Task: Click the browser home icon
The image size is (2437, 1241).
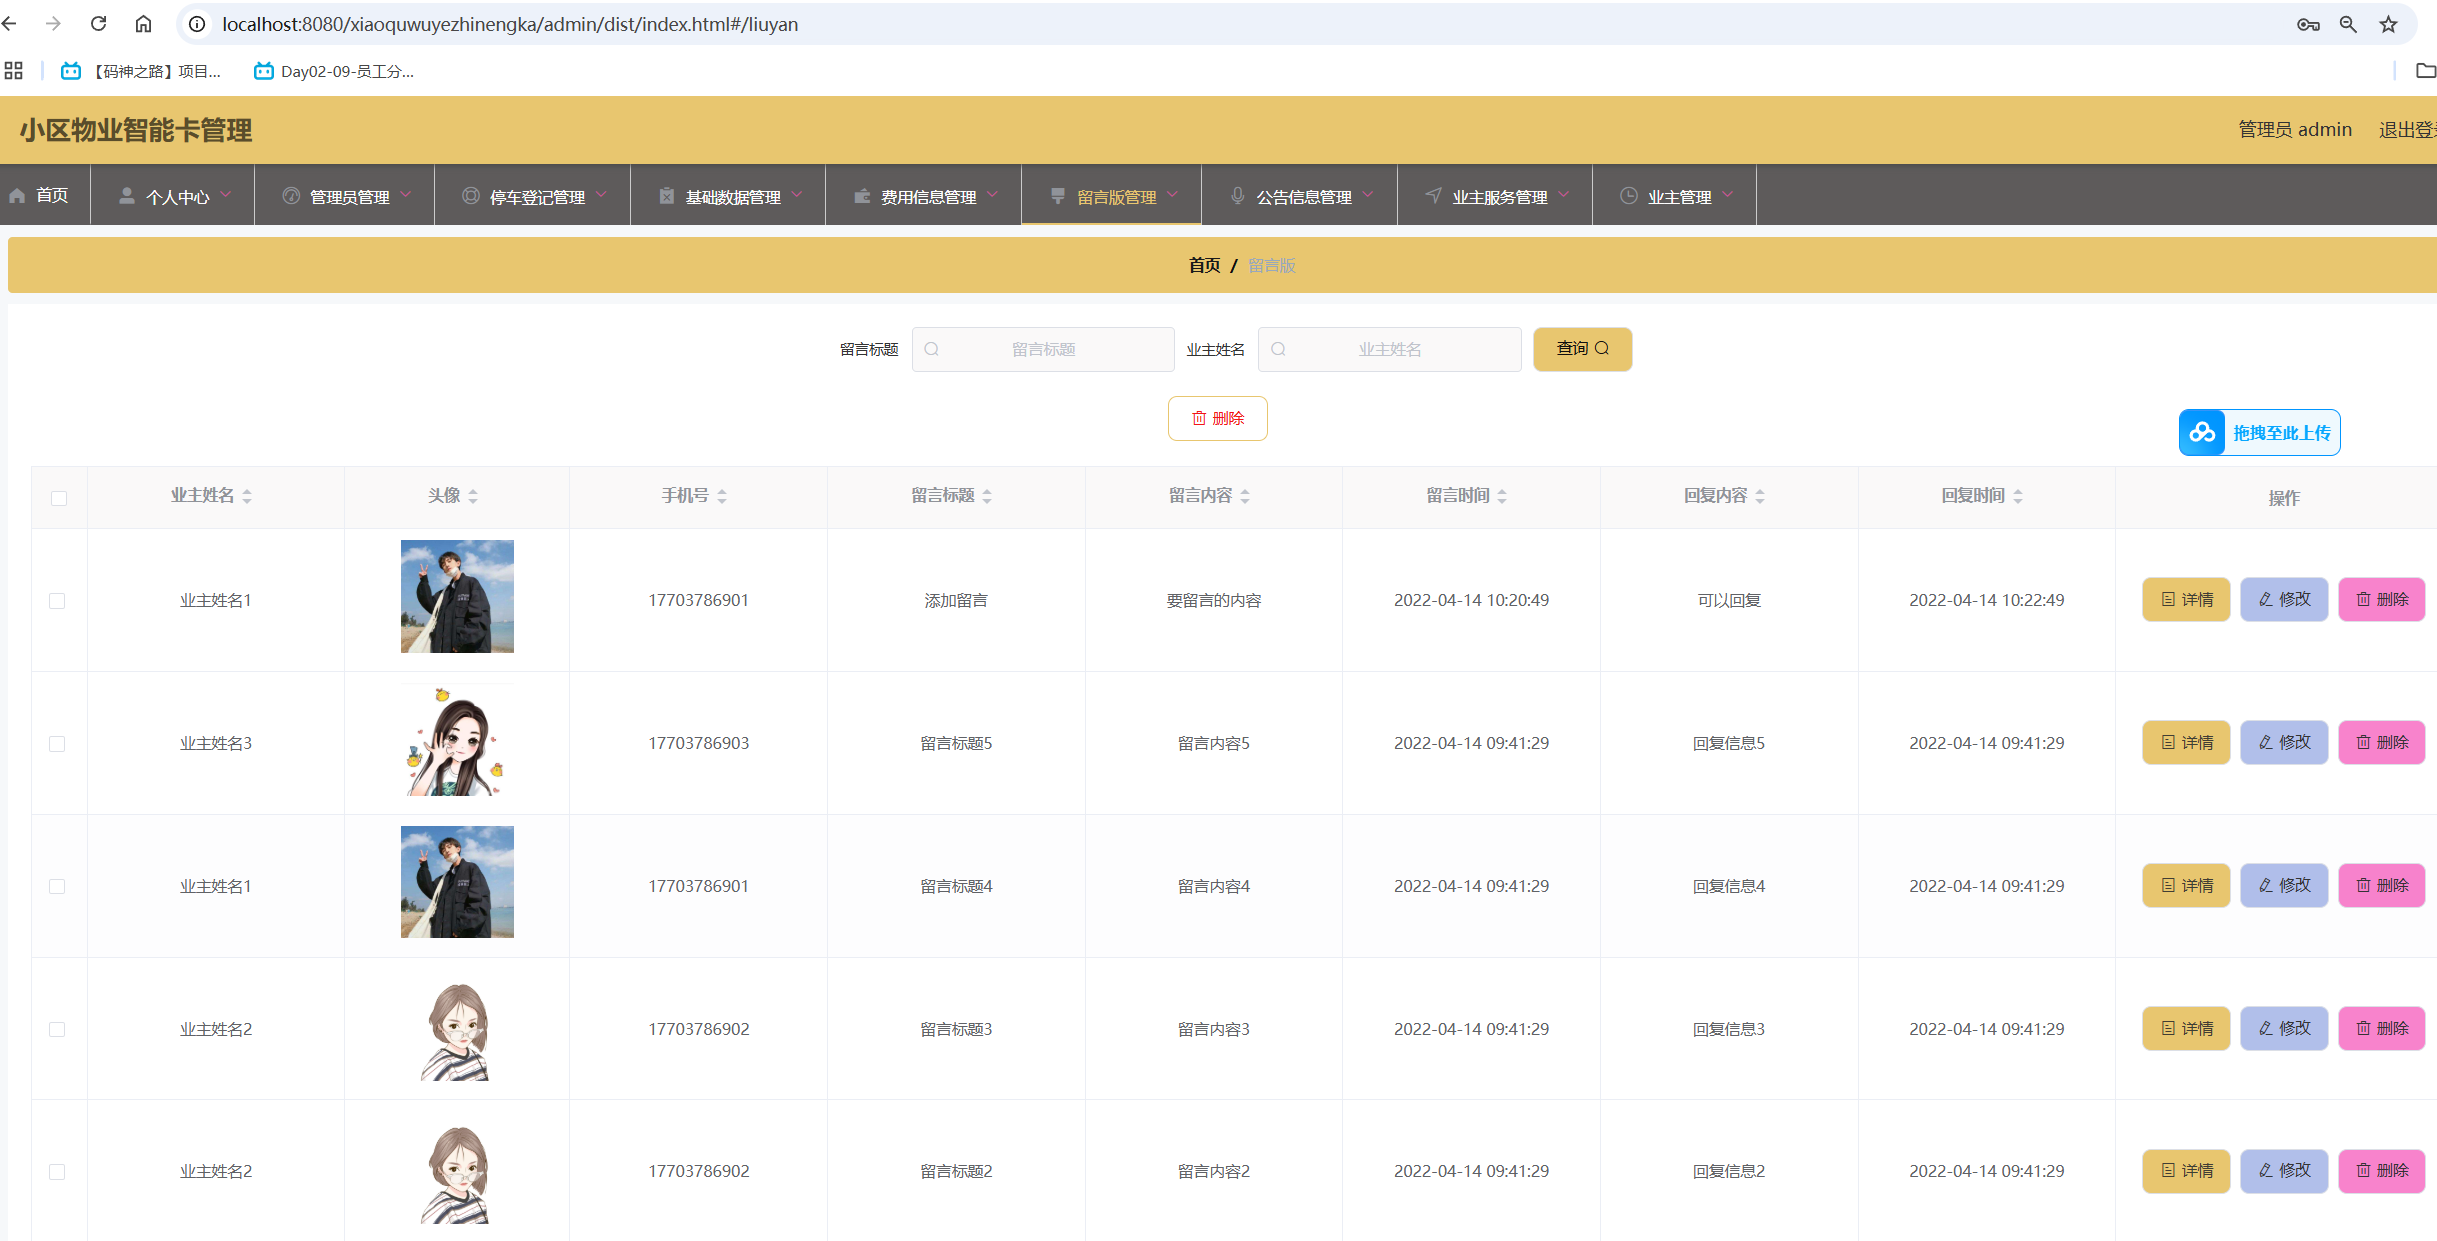Action: point(143,24)
